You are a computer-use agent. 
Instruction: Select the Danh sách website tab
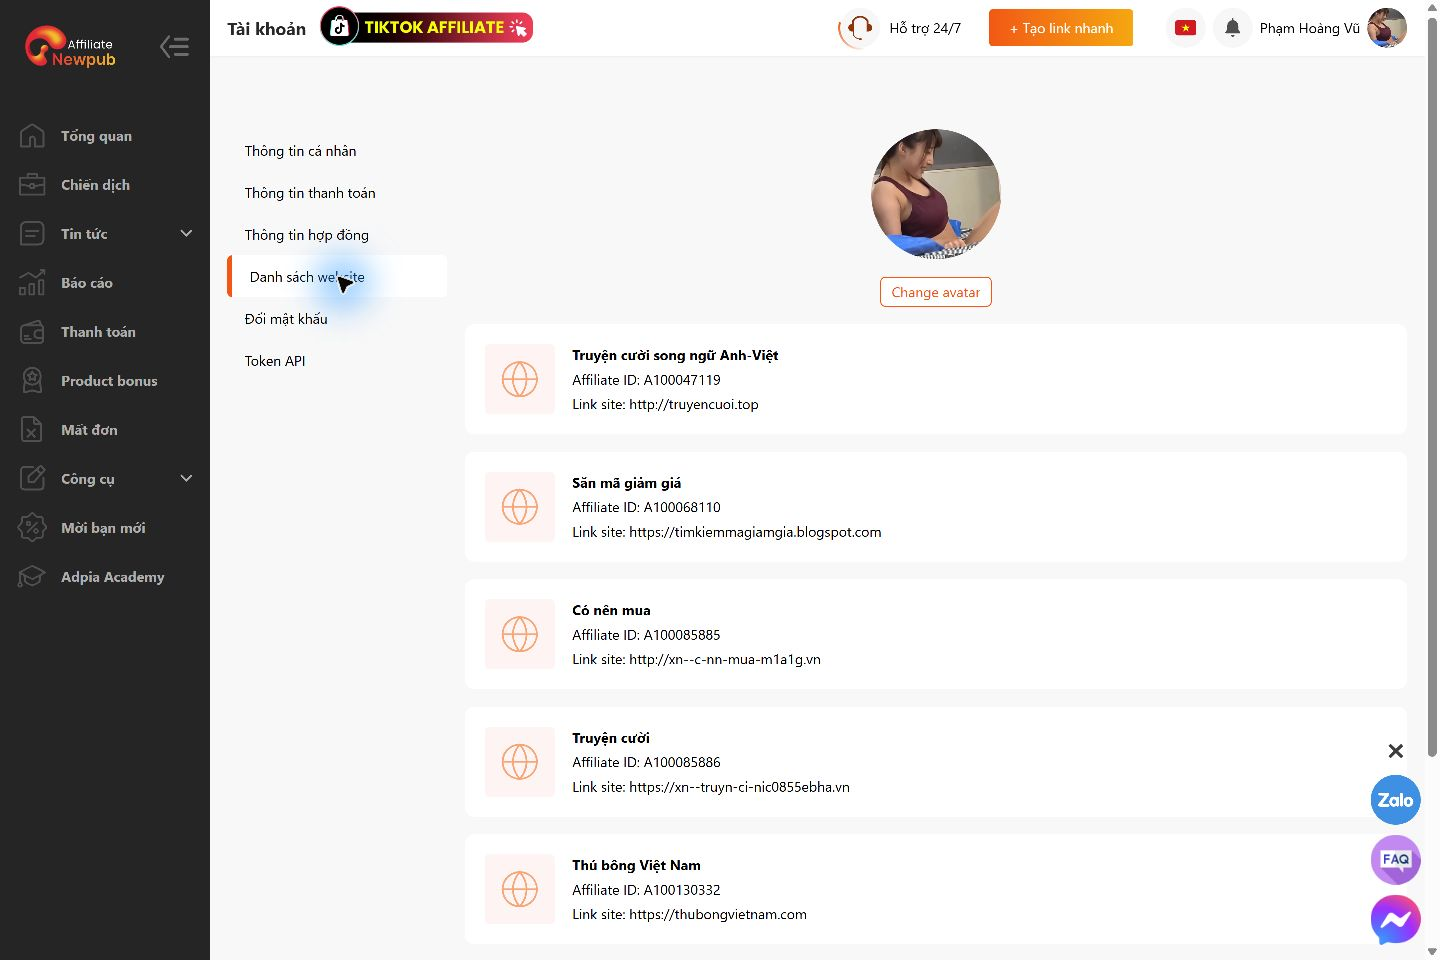click(337, 277)
